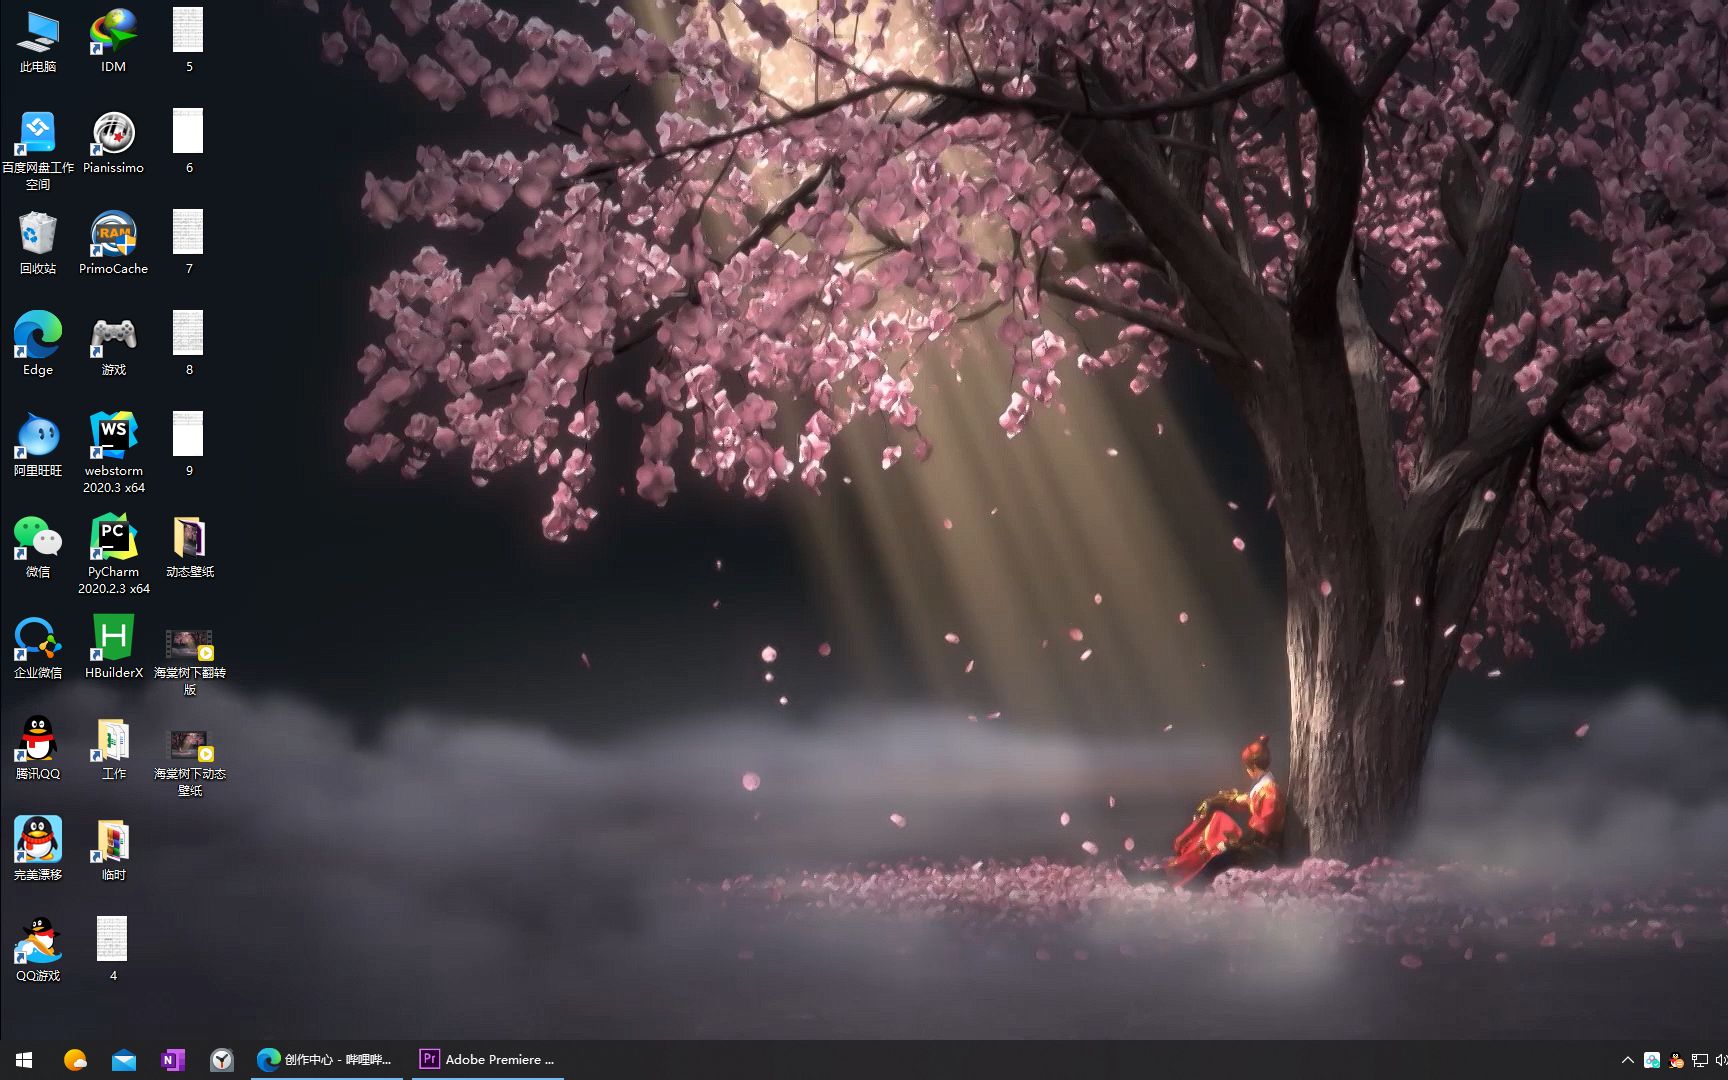Screen dimensions: 1728x1080
Task: Open OneNote from the taskbar
Action: 173,1060
